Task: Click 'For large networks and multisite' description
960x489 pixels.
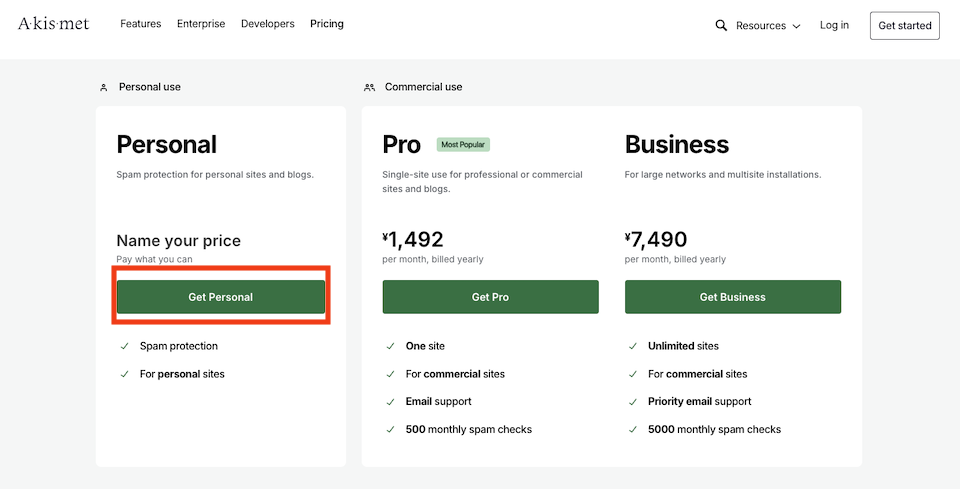Action: pos(723,174)
